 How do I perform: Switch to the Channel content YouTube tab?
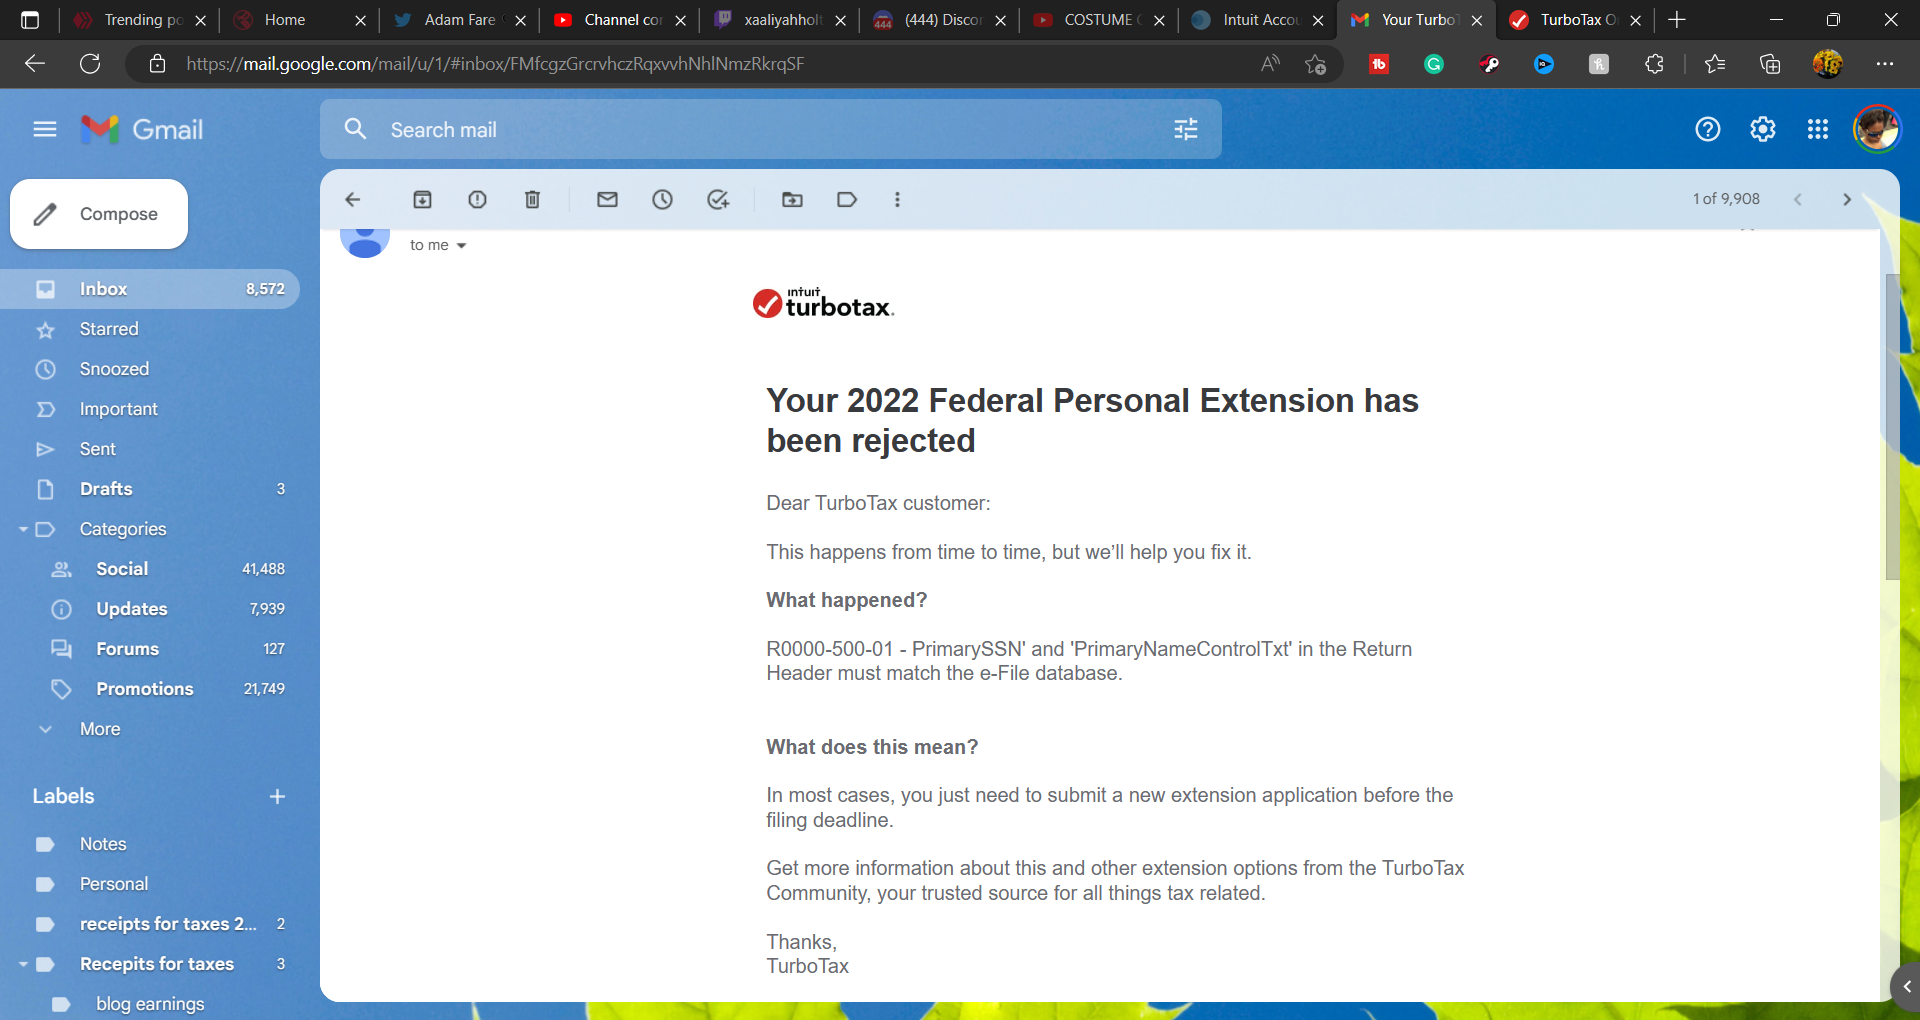(x=620, y=20)
